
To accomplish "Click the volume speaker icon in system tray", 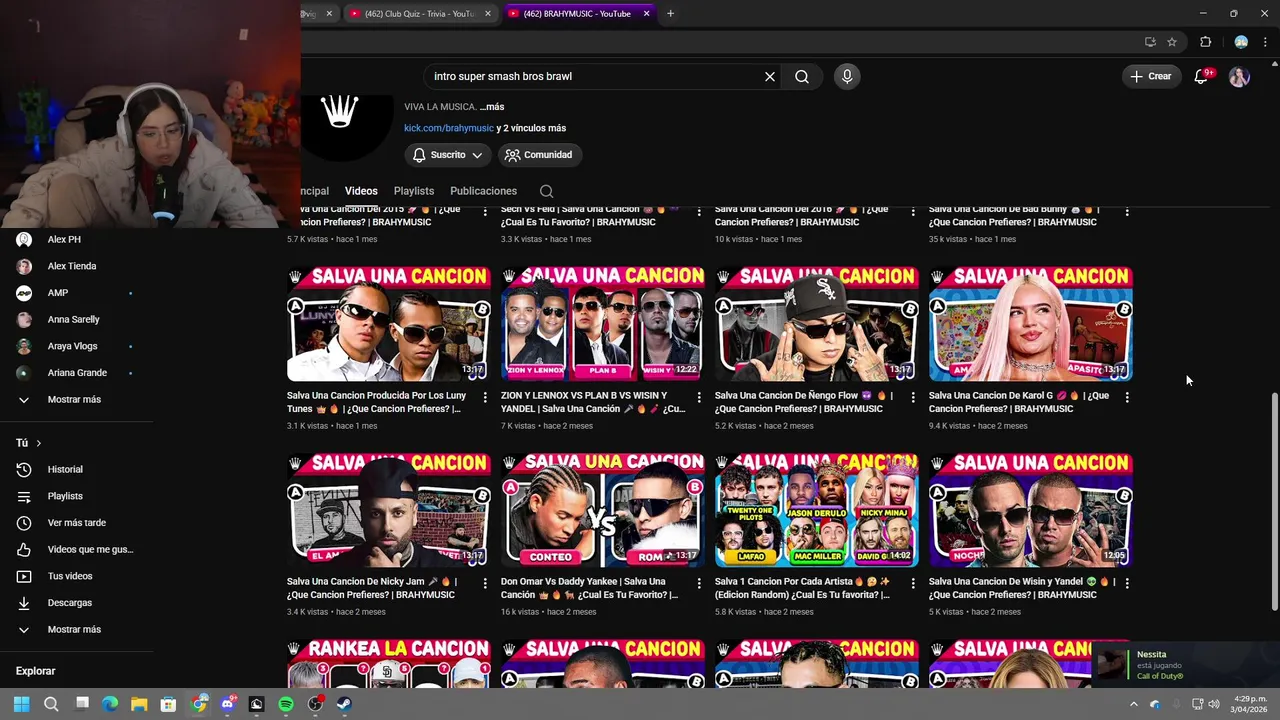I will tap(1214, 704).
